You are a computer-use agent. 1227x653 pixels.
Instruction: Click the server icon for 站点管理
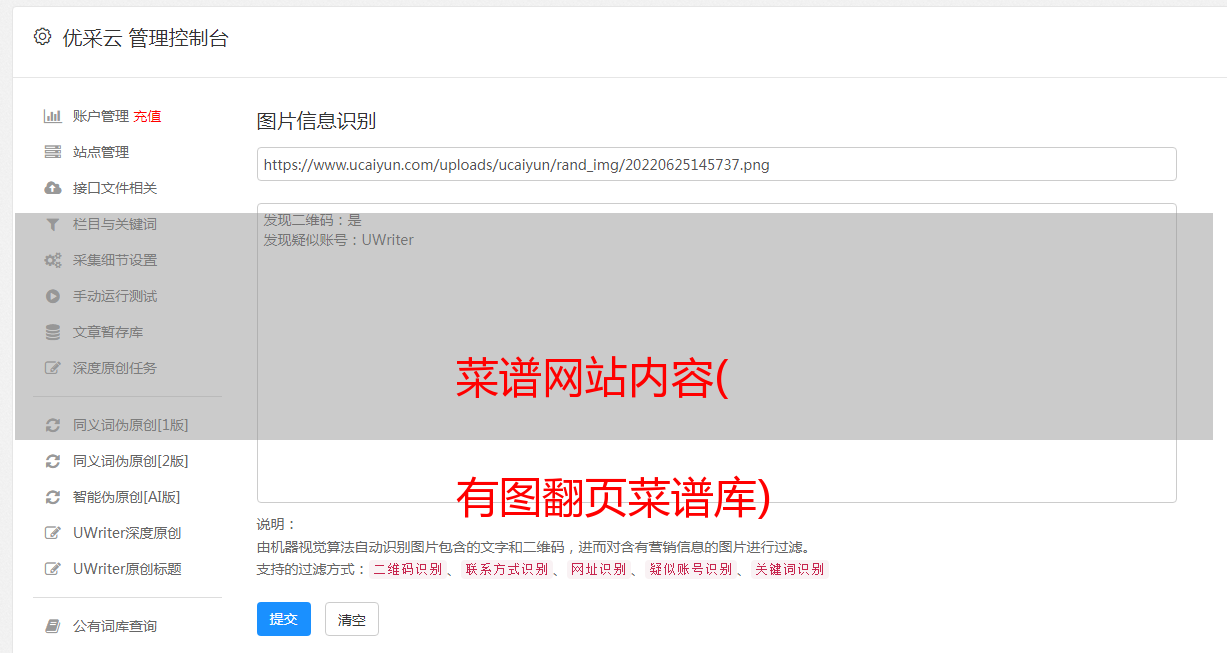(x=53, y=152)
